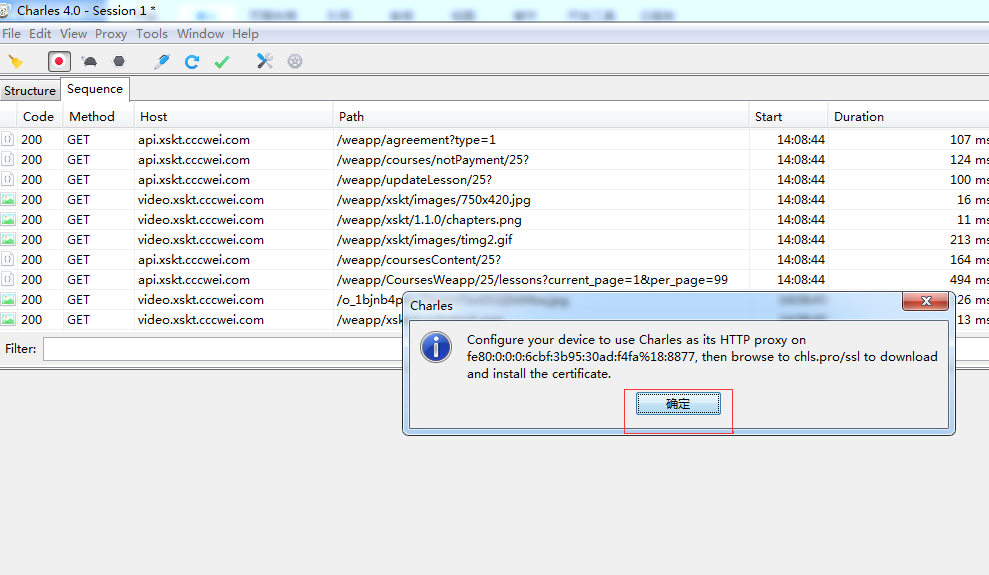
Task: Switch to the Sequence tab
Action: 95,89
